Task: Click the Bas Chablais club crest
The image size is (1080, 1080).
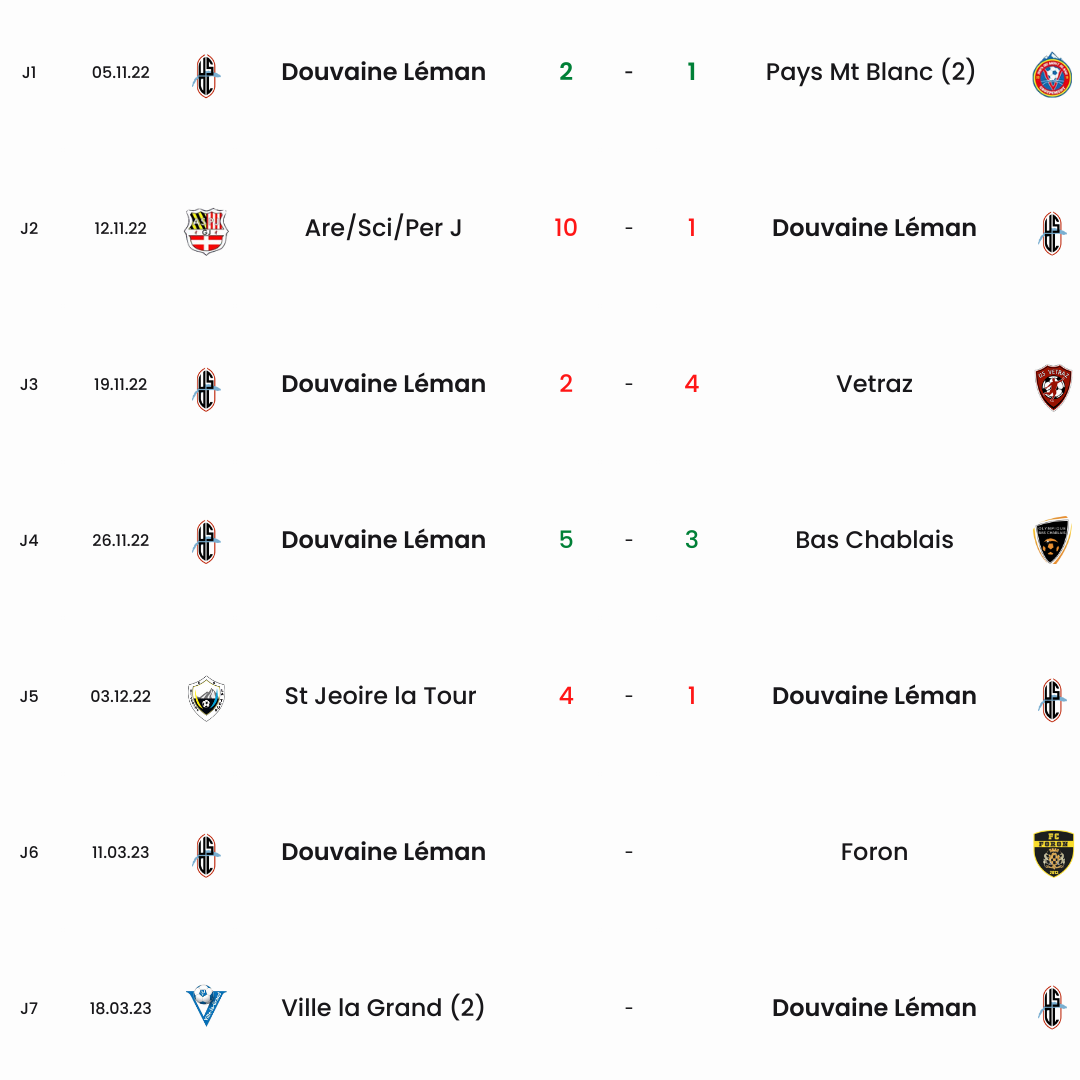Action: 1052,541
